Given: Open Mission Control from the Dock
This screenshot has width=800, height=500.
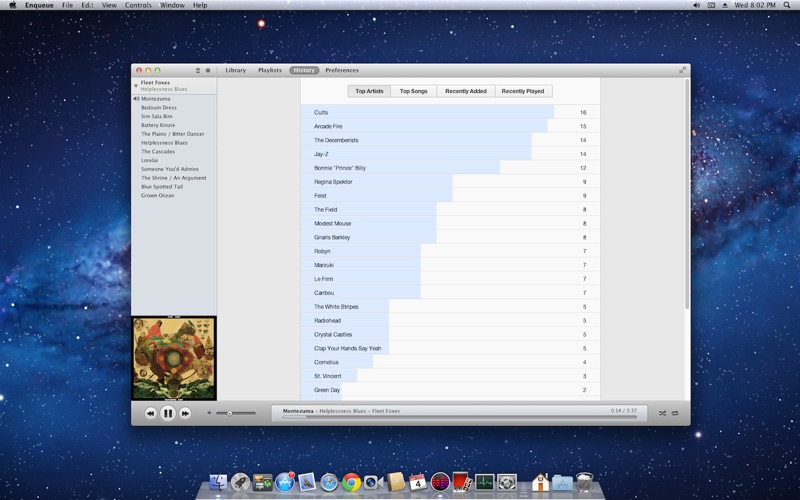Looking at the screenshot, I should (x=262, y=482).
